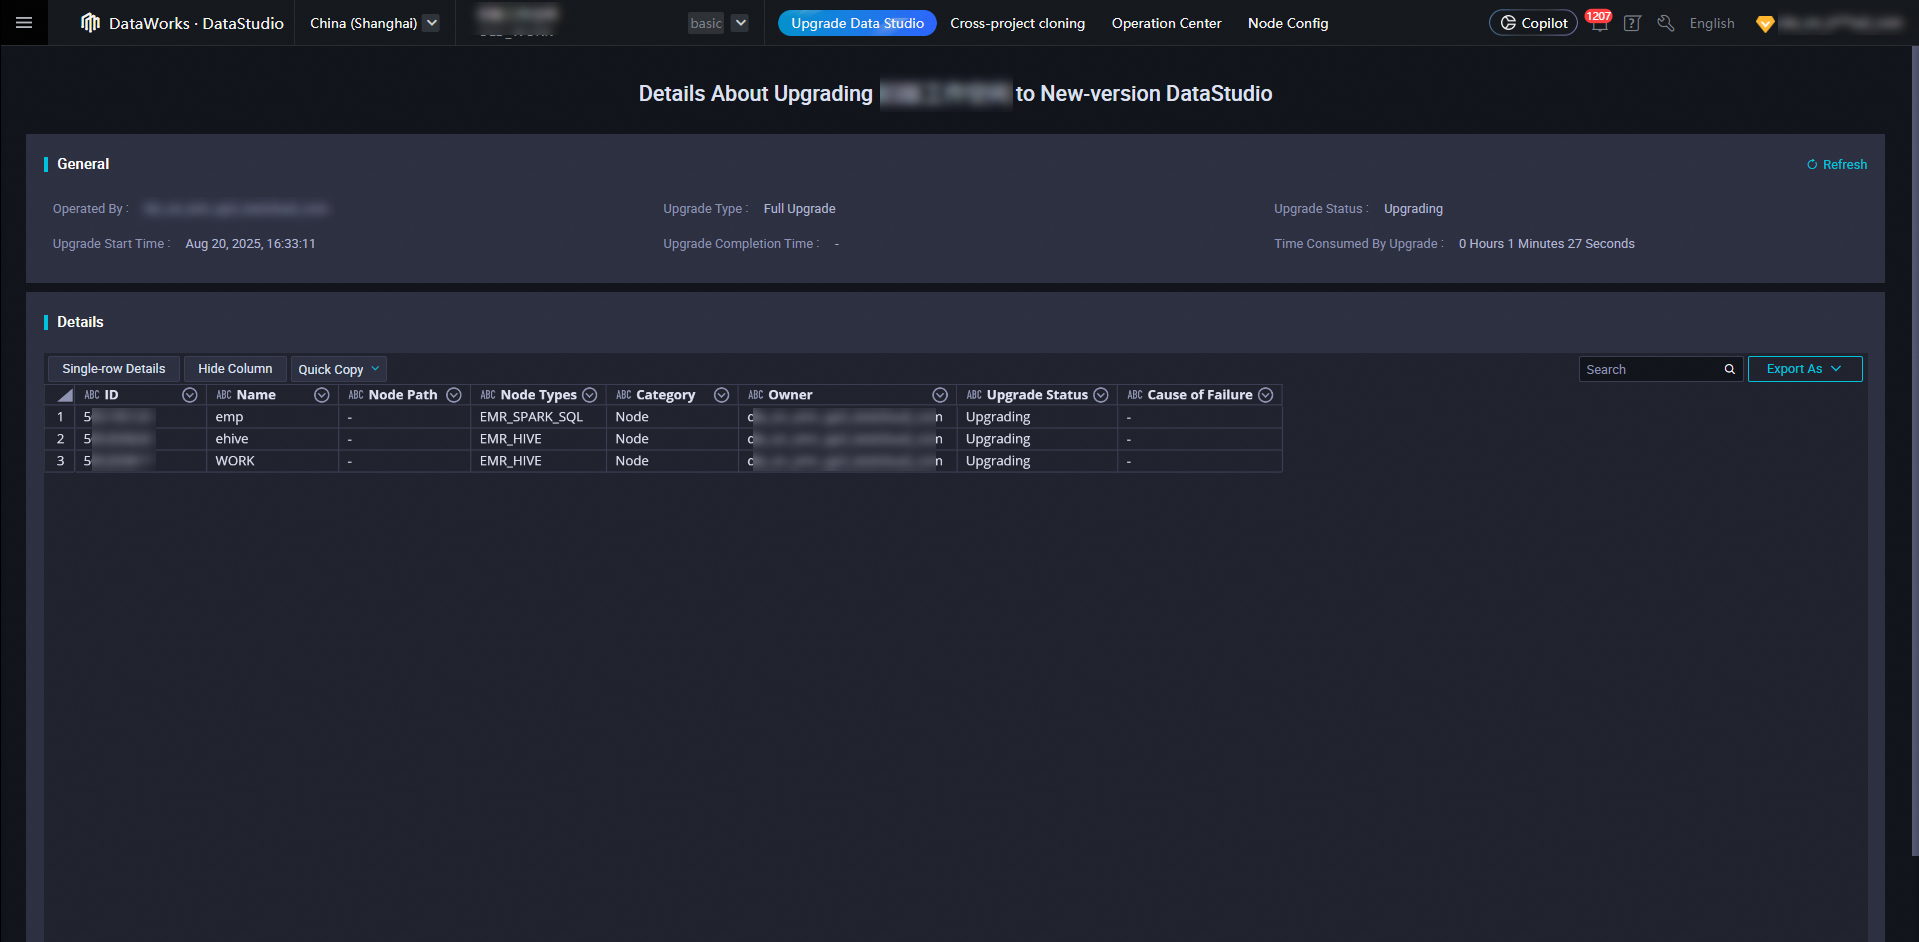
Task: Open the help question mark icon
Action: pos(1632,23)
